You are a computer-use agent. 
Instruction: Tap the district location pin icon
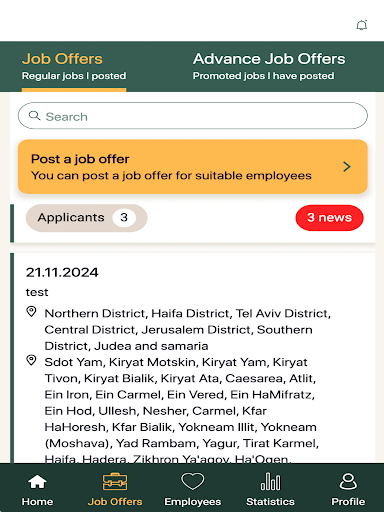(x=31, y=312)
